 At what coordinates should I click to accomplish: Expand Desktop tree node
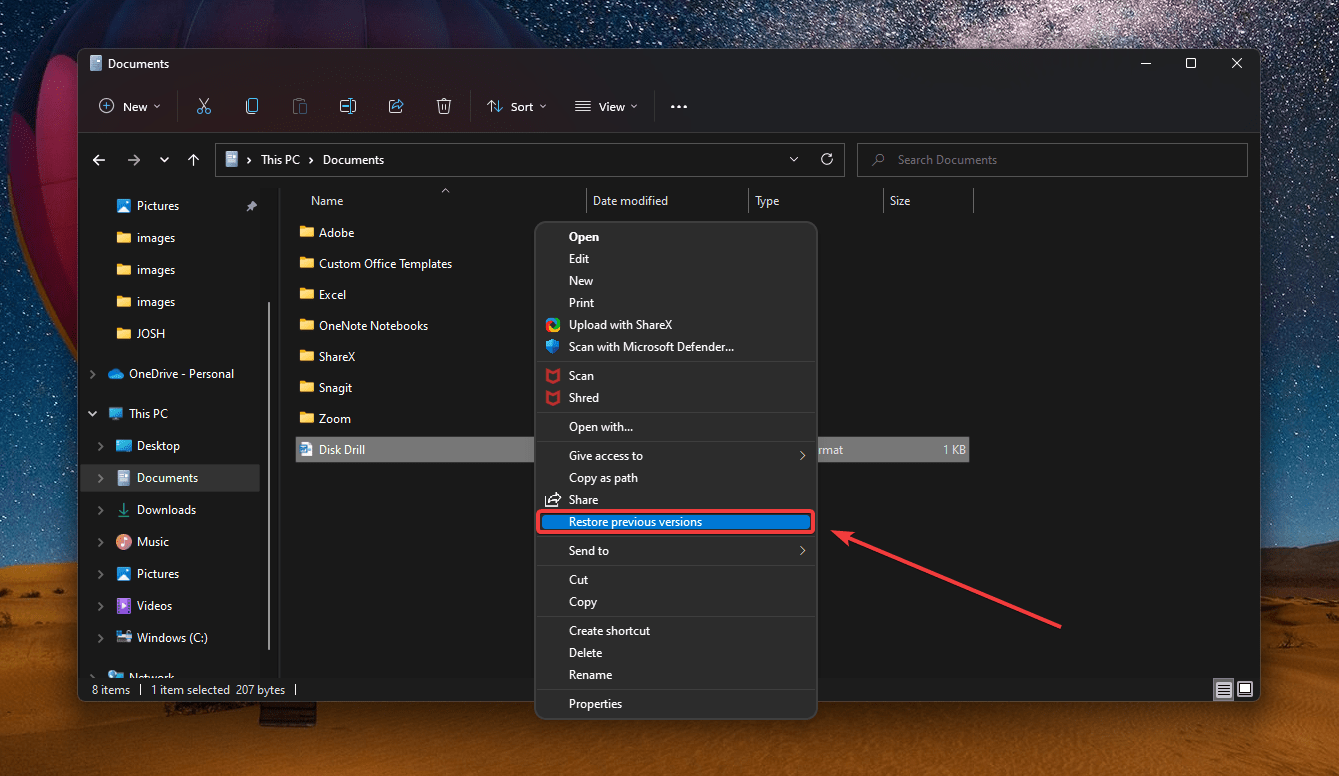coord(101,446)
